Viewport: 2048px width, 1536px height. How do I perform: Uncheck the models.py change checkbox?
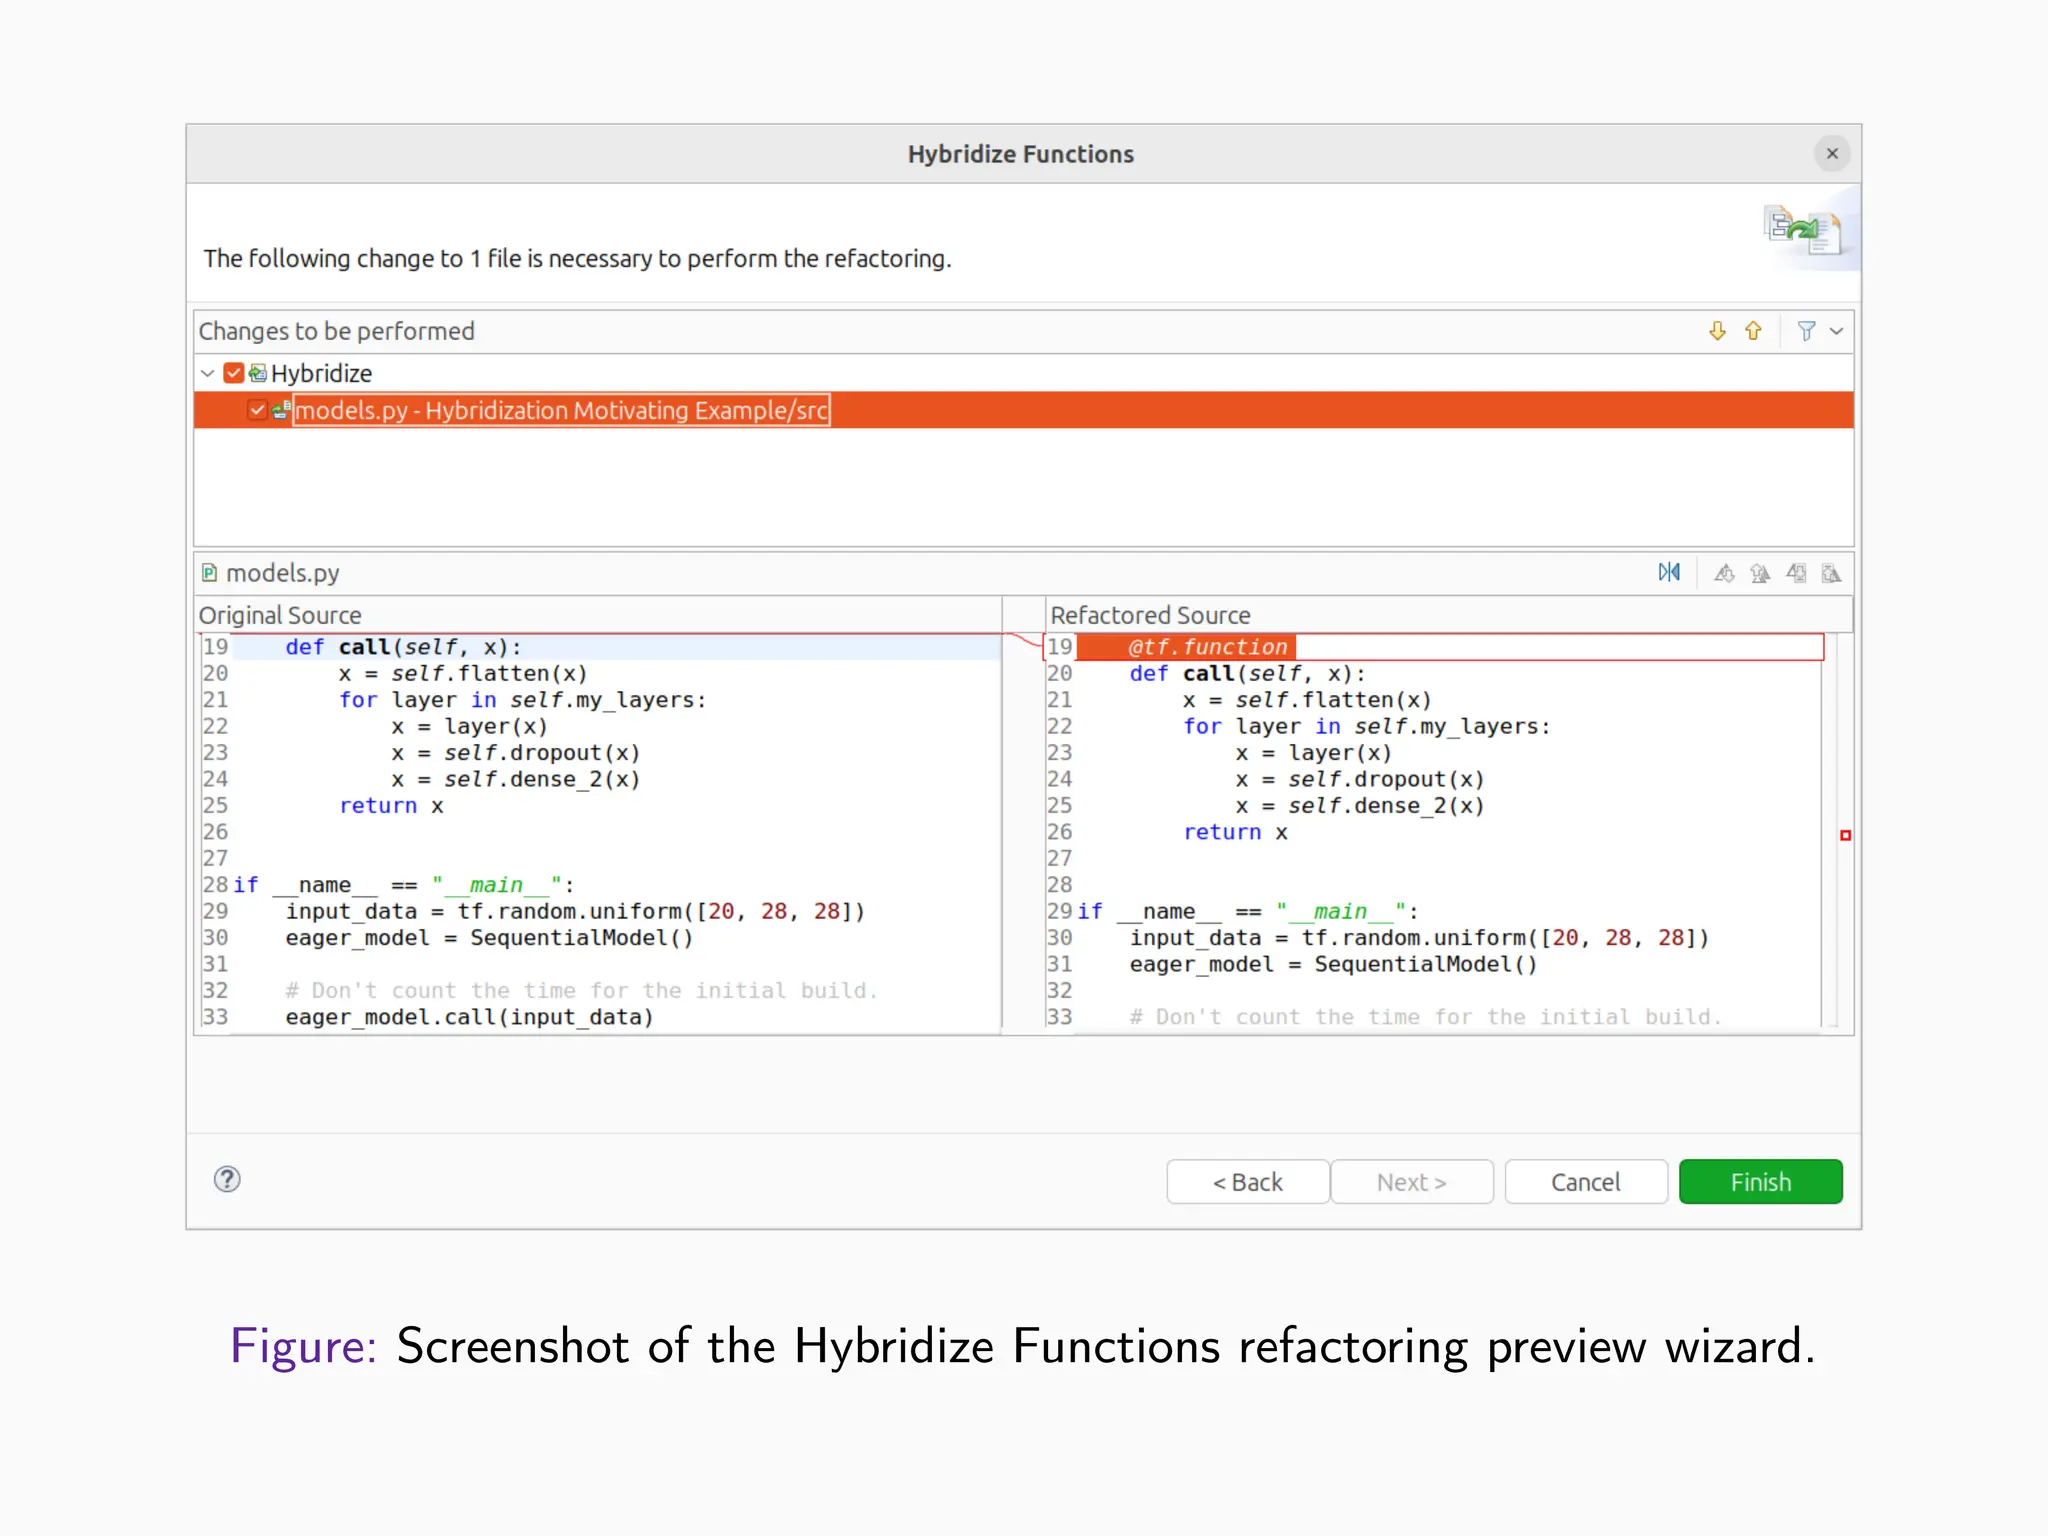point(258,409)
